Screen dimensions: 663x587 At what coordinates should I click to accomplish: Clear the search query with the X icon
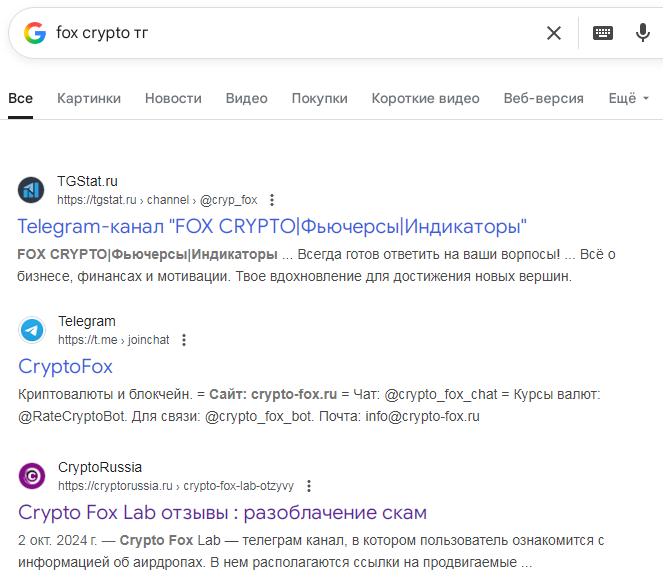pyautogui.click(x=553, y=33)
